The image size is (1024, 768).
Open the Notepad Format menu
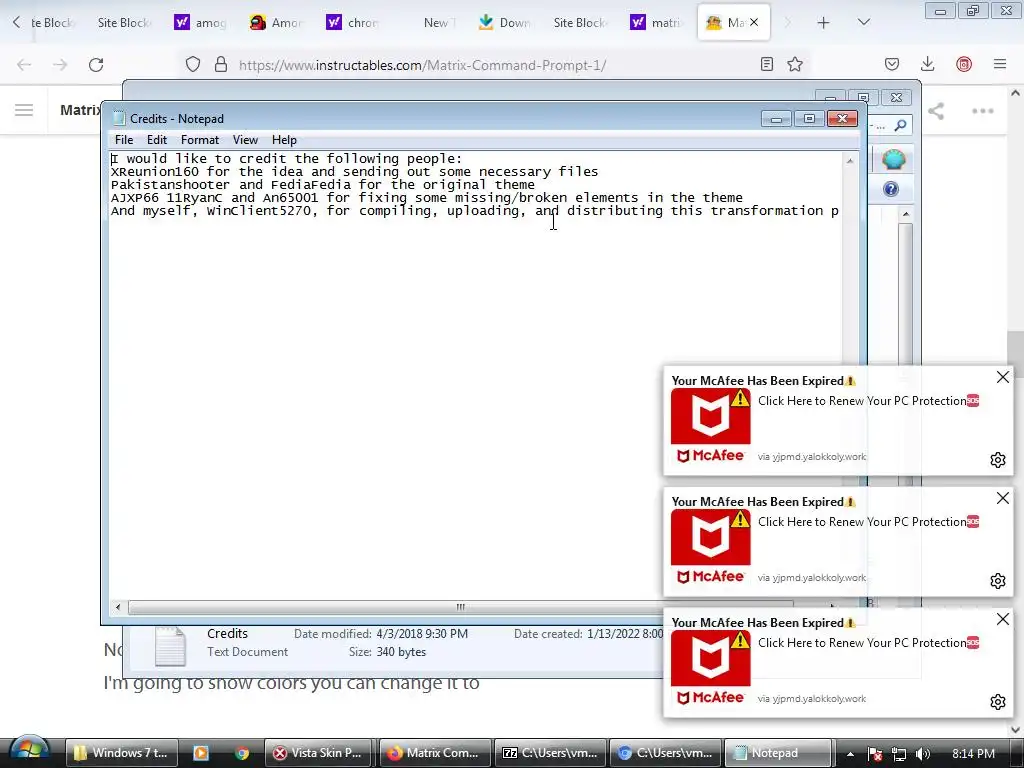[200, 140]
